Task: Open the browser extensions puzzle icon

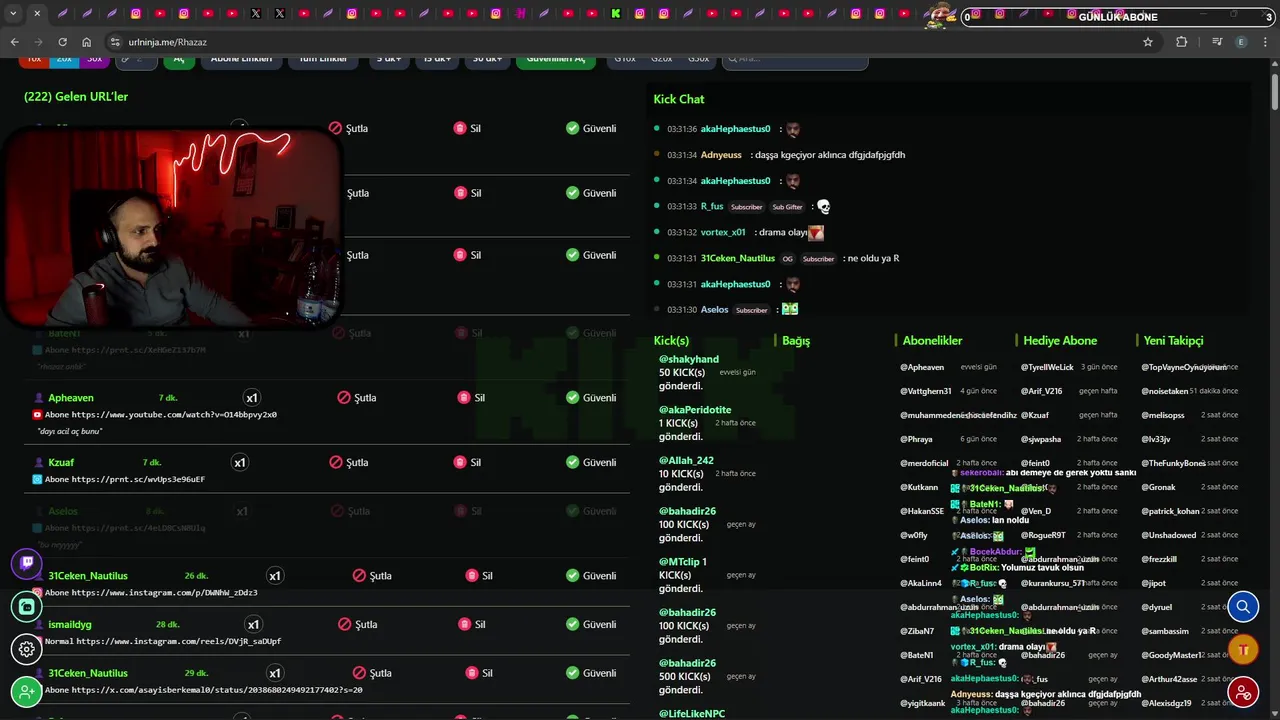Action: coord(1182,42)
